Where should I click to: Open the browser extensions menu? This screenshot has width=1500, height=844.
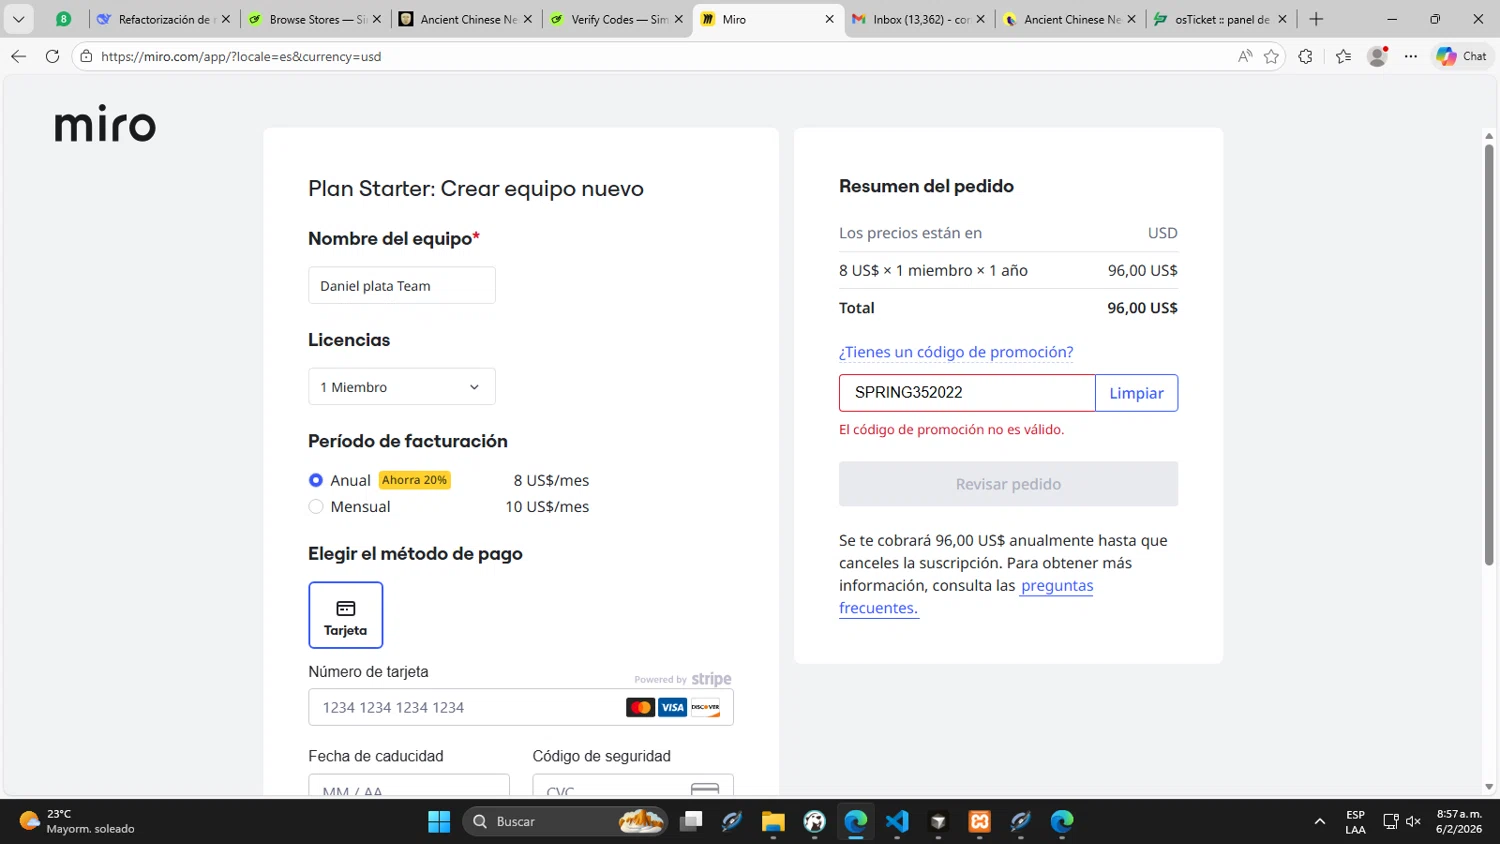[1305, 56]
